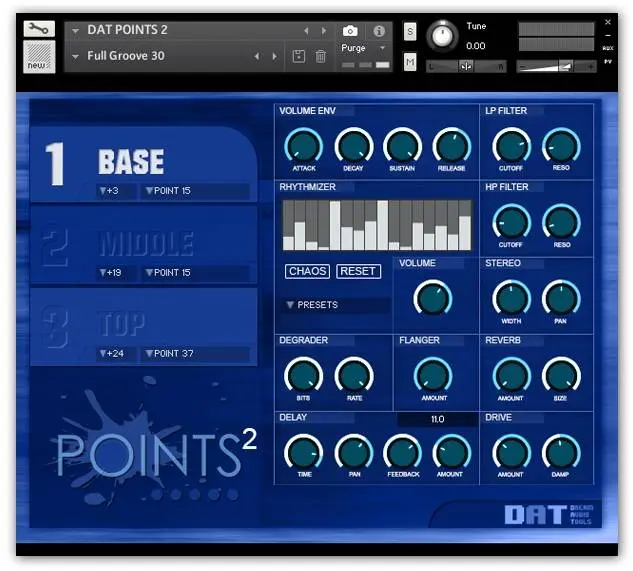Click the new instrument thumbnail

point(39,57)
